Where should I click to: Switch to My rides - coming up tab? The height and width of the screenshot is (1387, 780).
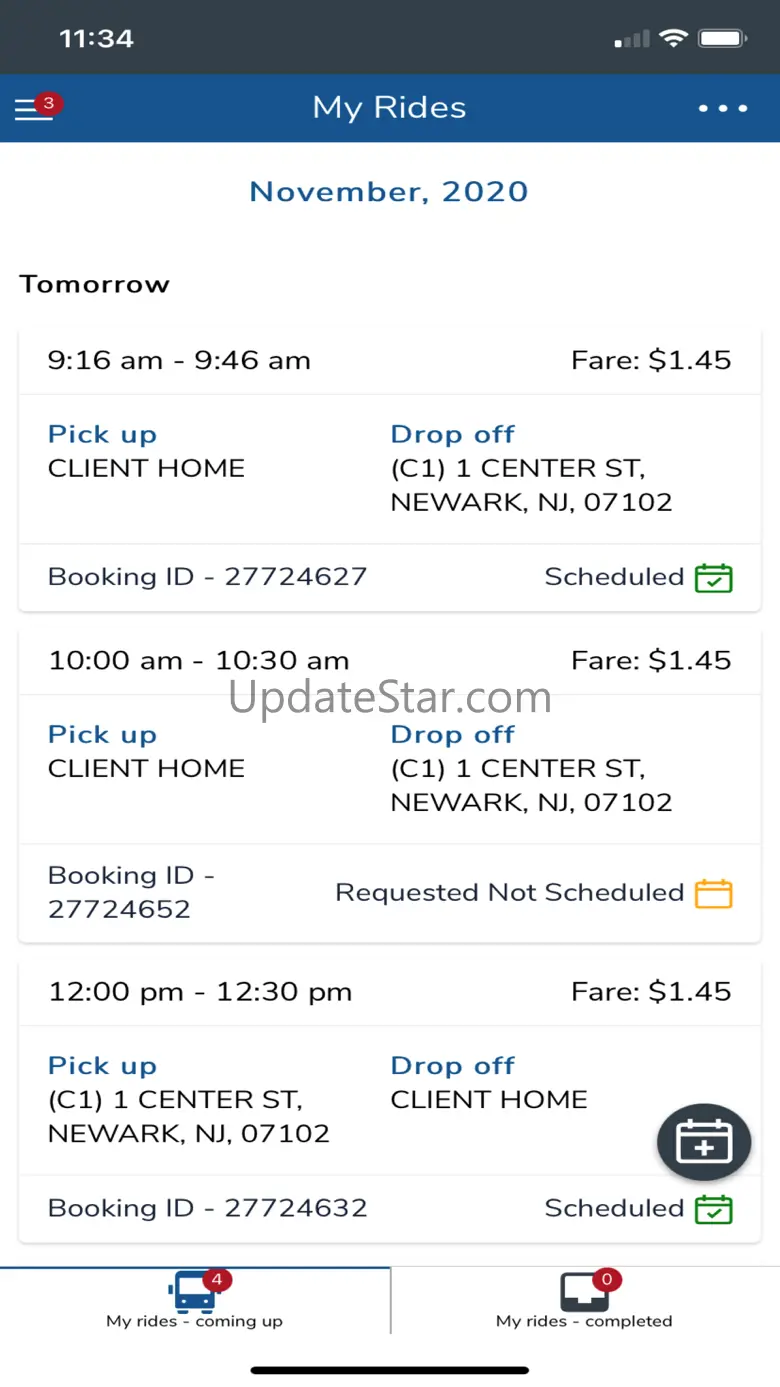tap(195, 1321)
